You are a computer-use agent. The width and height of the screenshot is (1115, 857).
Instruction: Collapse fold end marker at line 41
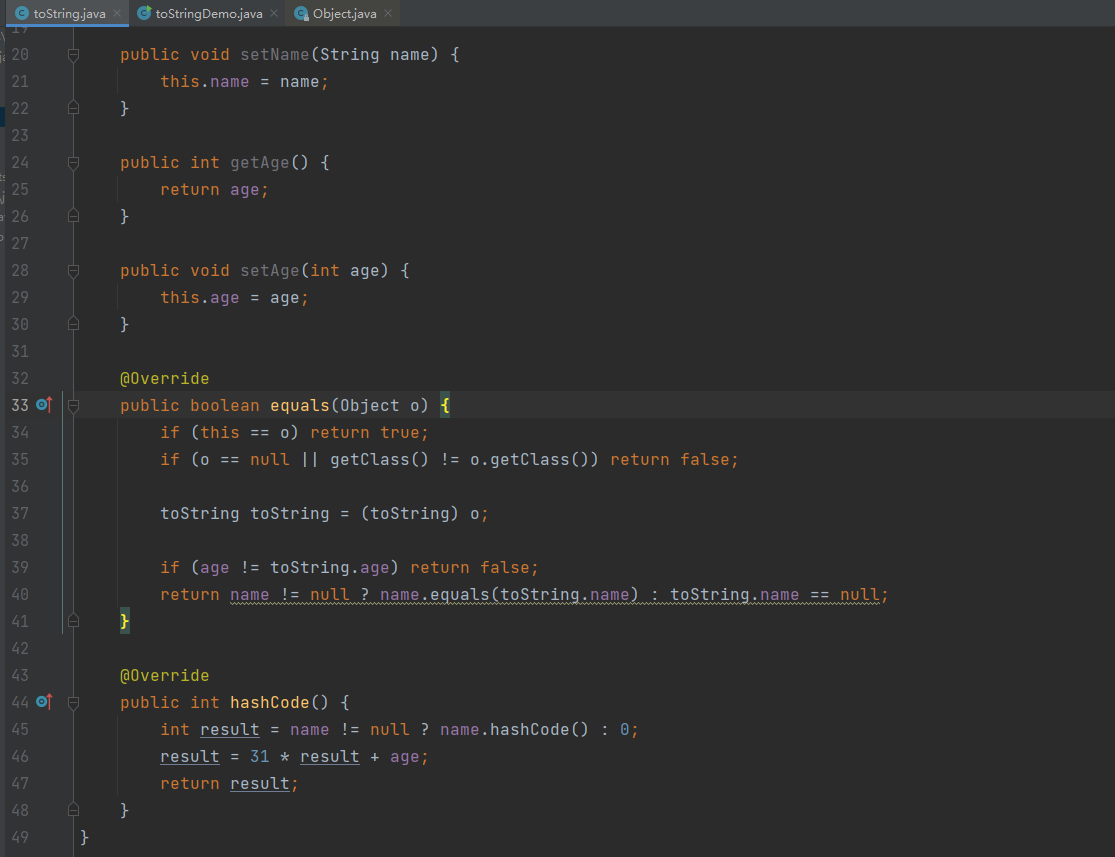coord(73,621)
